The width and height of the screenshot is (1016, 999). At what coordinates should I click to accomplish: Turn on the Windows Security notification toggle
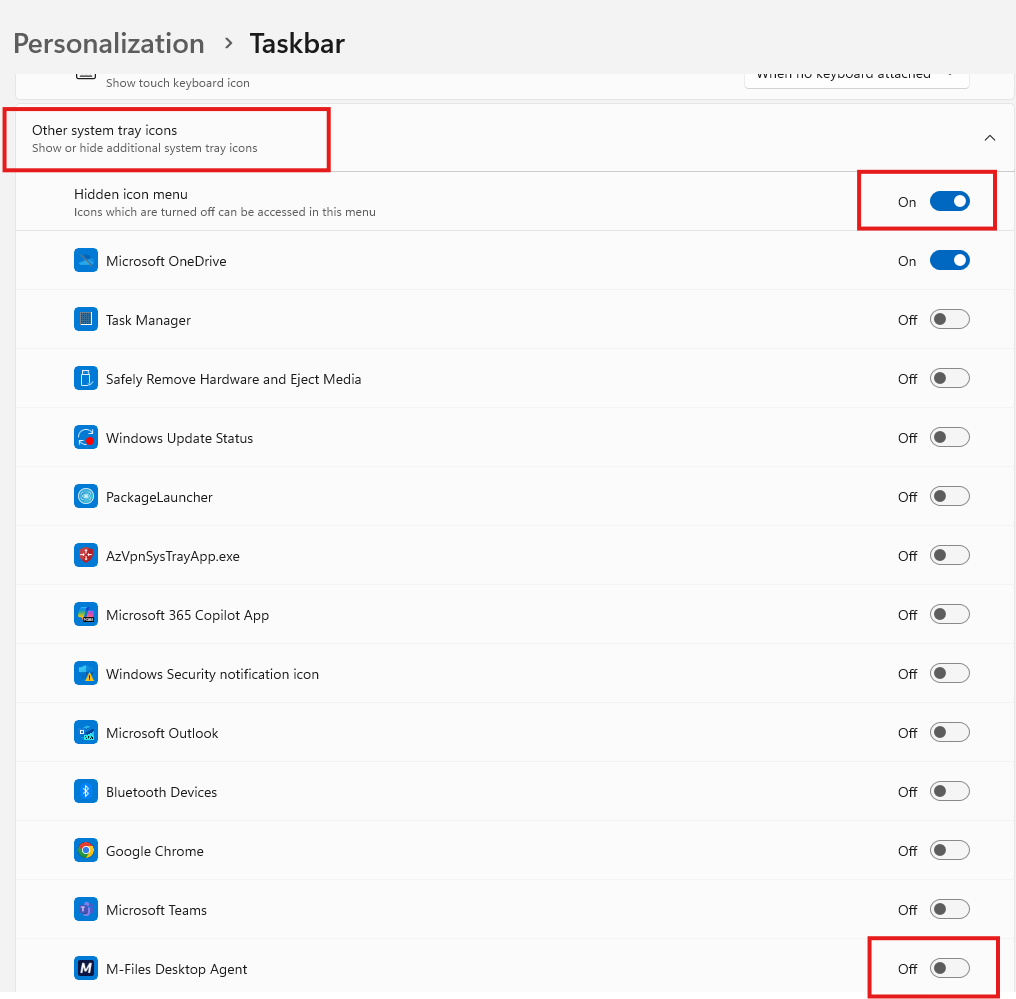949,673
